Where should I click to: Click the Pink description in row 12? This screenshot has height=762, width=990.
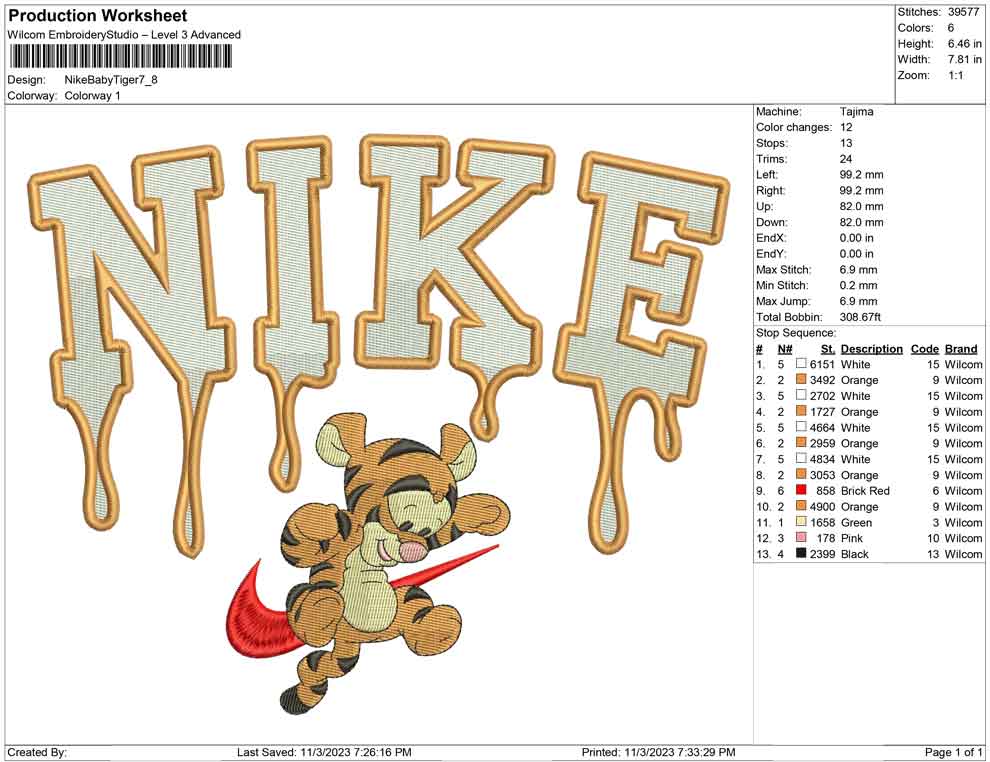coord(852,538)
